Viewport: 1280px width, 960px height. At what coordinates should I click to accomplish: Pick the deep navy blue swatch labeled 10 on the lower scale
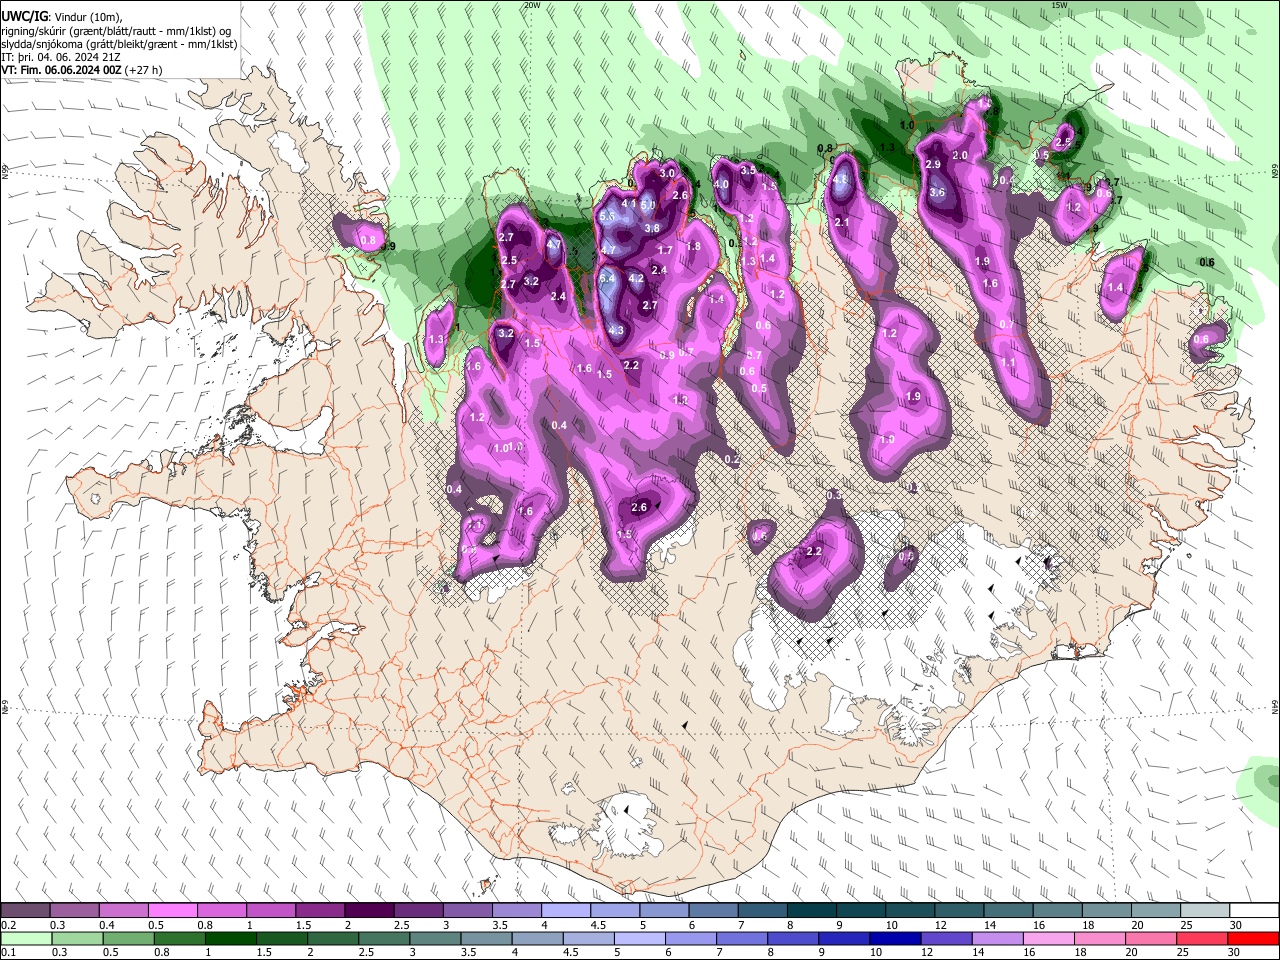tap(895, 938)
